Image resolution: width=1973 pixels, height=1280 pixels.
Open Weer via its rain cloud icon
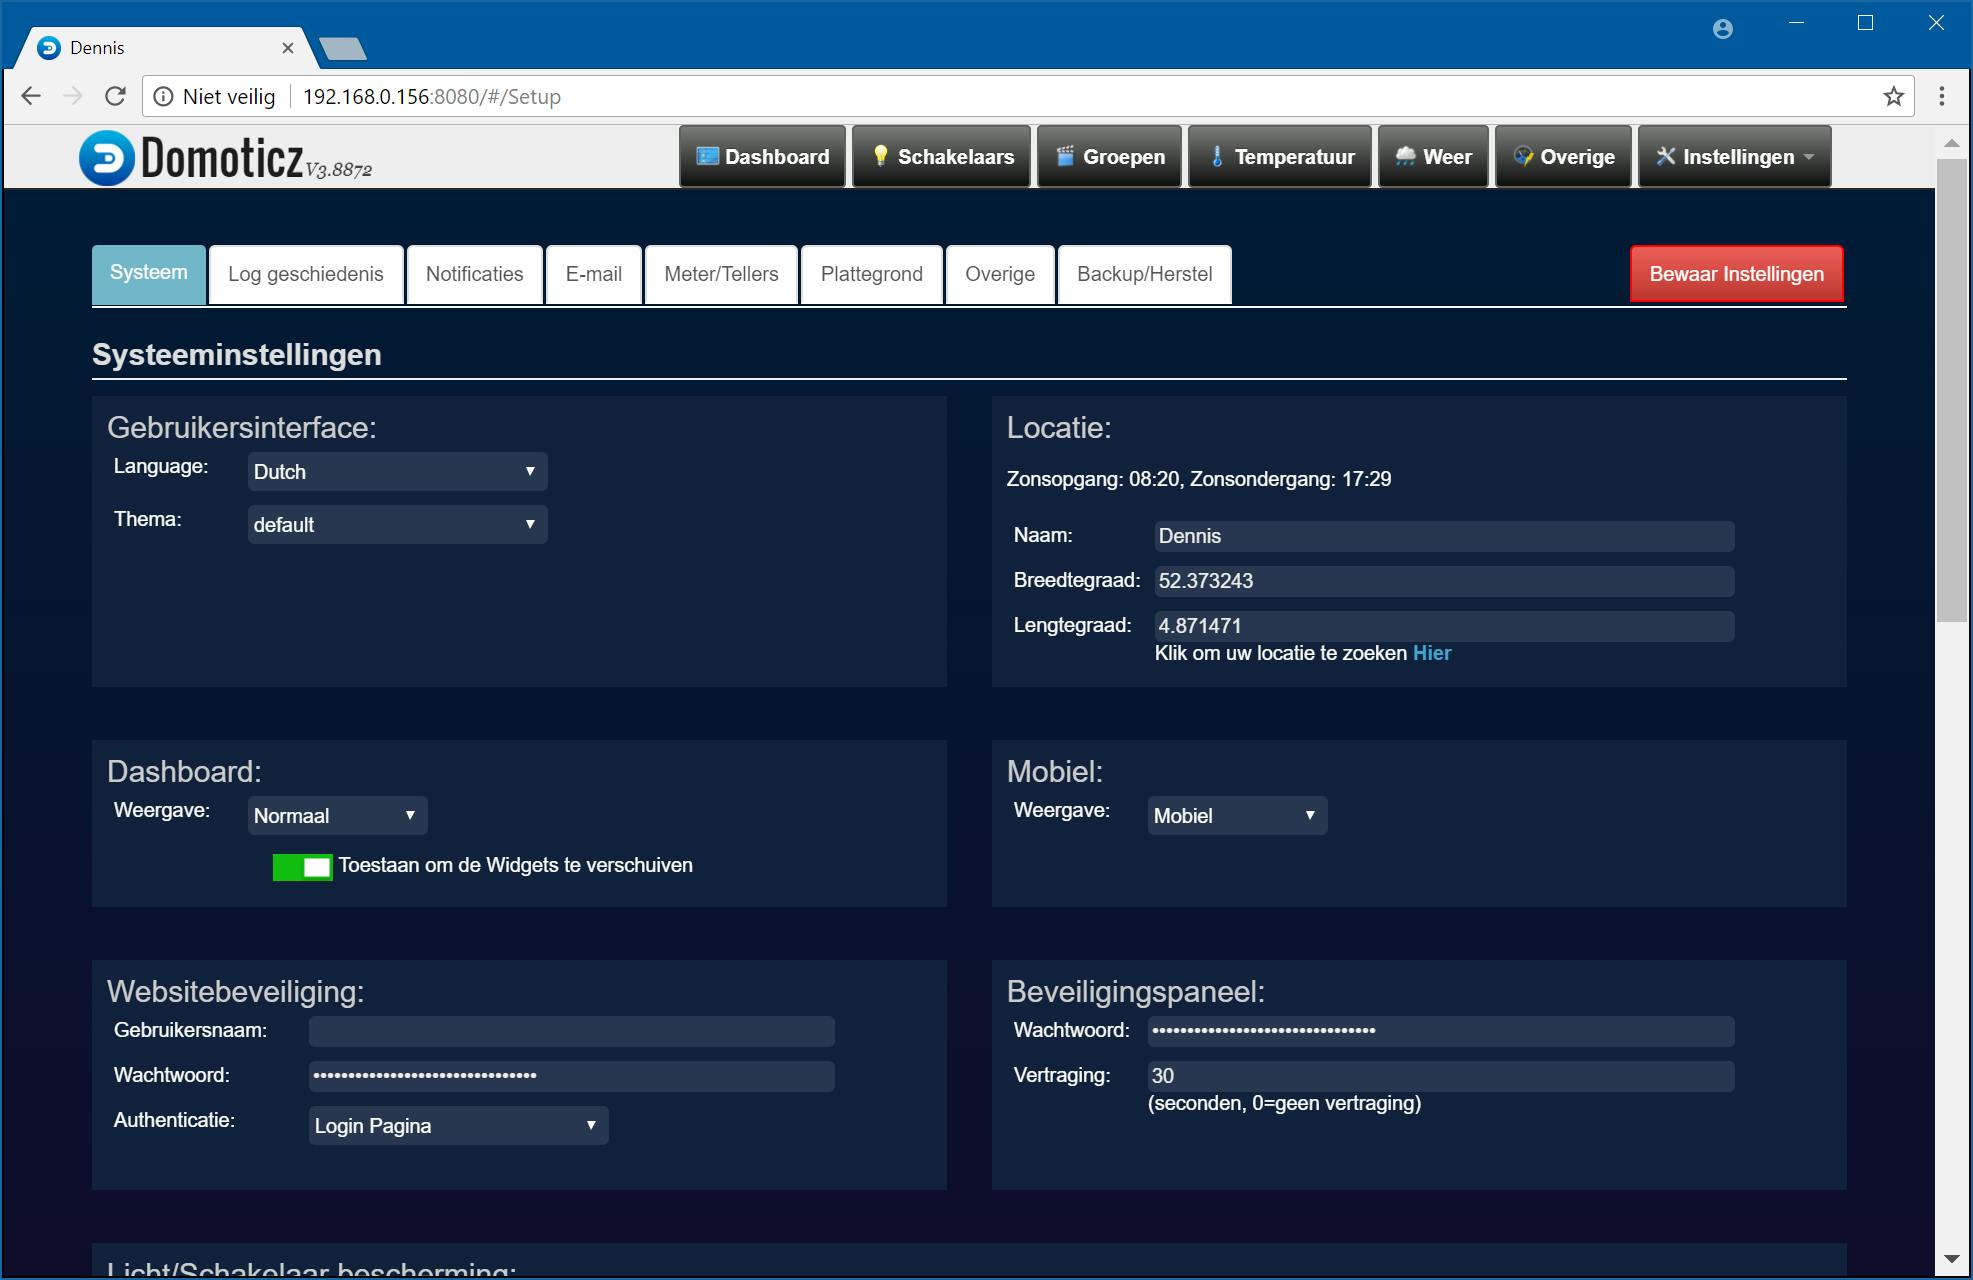pyautogui.click(x=1405, y=156)
